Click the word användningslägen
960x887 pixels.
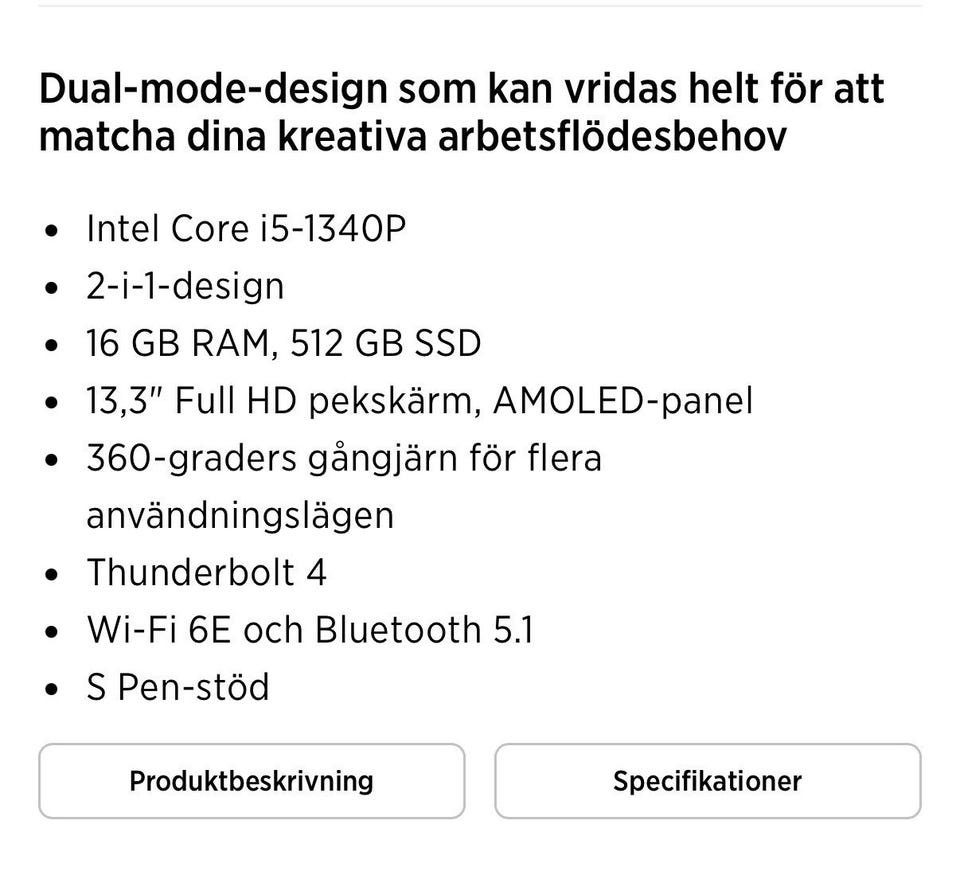pyautogui.click(x=240, y=516)
